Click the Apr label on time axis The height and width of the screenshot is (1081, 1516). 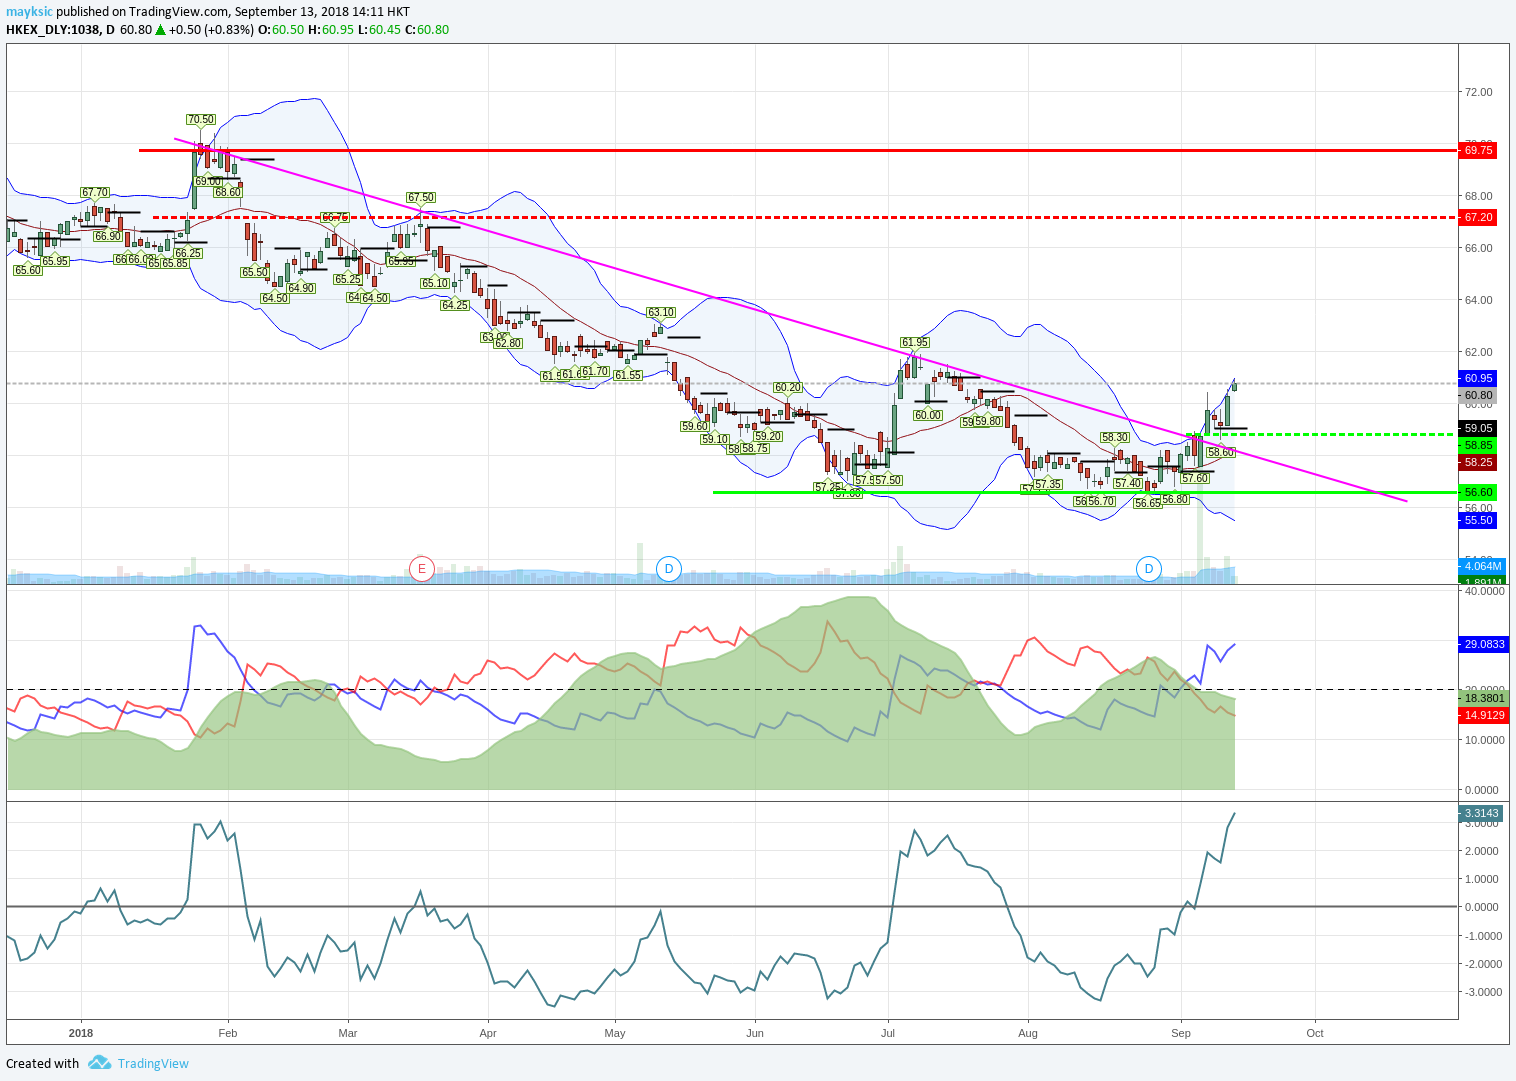[488, 1033]
